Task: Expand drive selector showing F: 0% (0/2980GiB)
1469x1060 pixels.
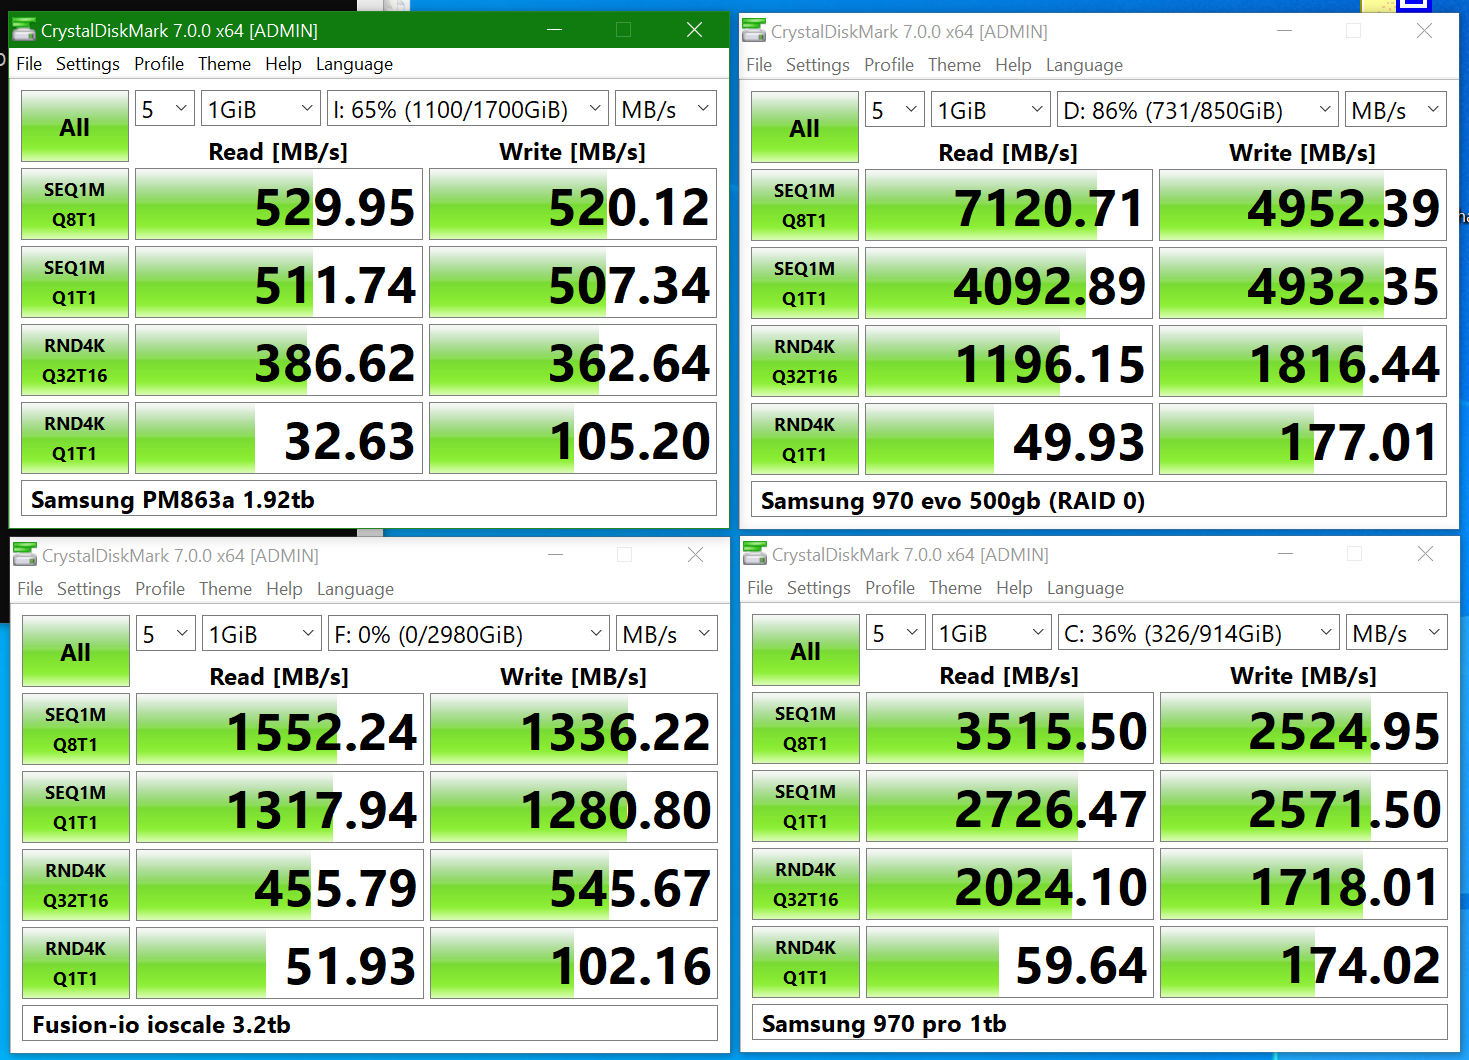Action: 468,634
